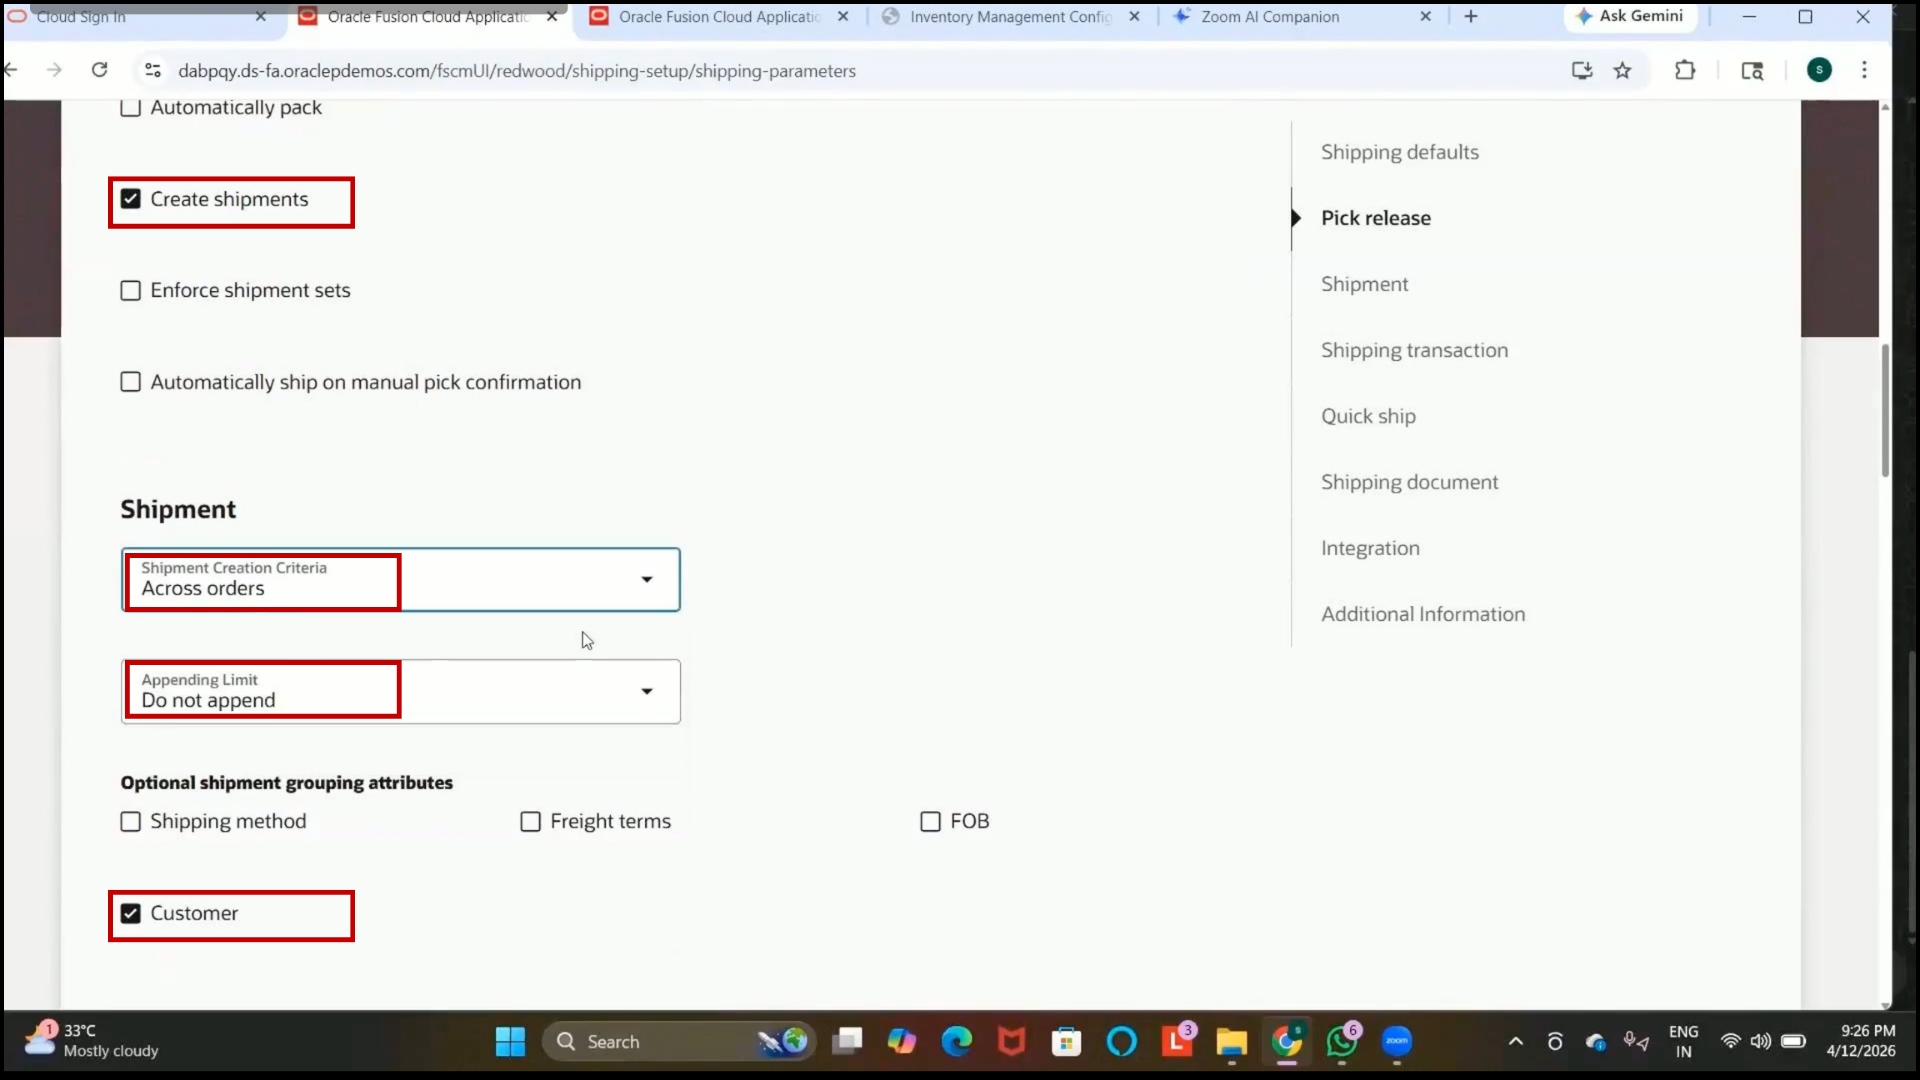
Task: Close the Zoom AI Companion tab
Action: [x=1425, y=16]
